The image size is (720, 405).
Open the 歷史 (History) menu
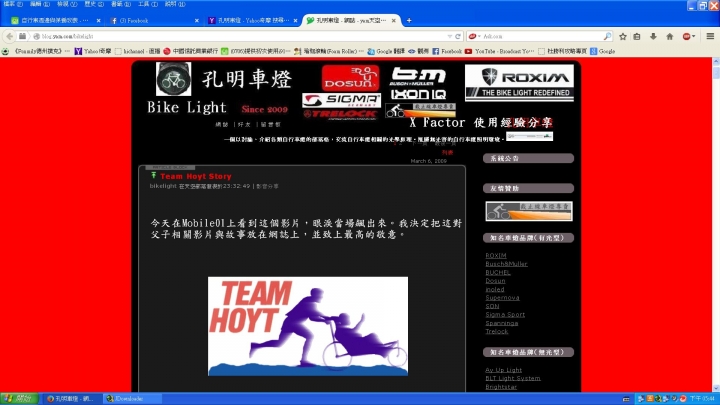94,4
